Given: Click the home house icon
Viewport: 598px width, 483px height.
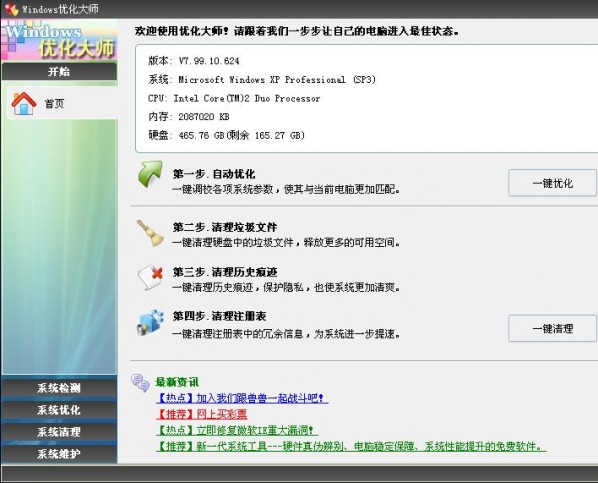Looking at the screenshot, I should (x=24, y=103).
